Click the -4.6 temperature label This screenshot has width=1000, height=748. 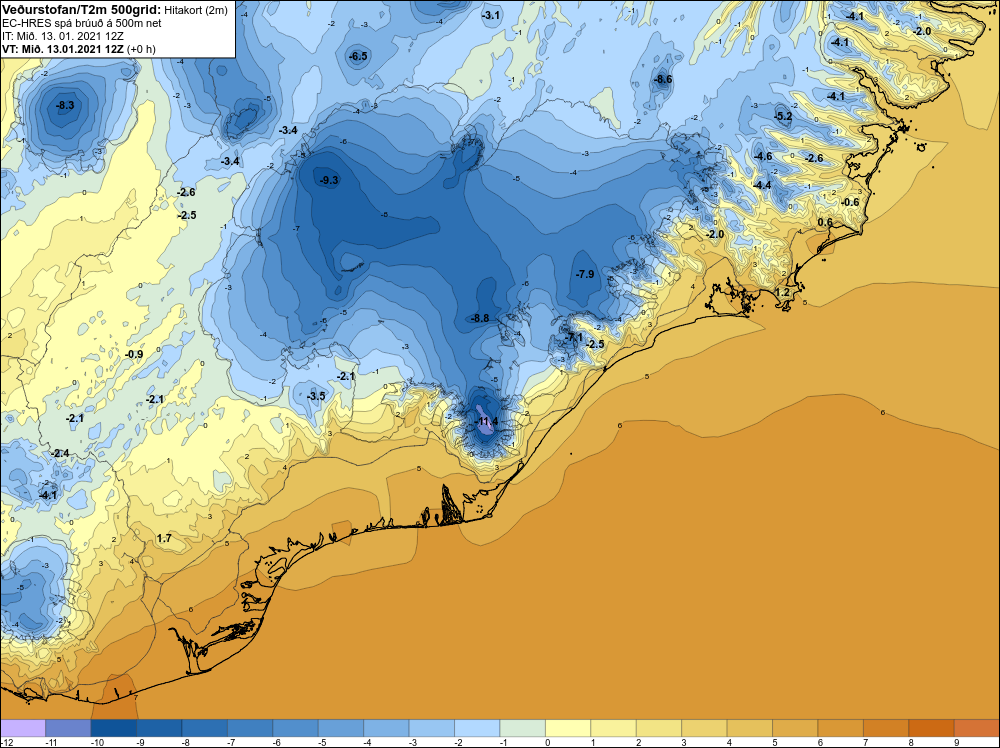[x=763, y=156]
